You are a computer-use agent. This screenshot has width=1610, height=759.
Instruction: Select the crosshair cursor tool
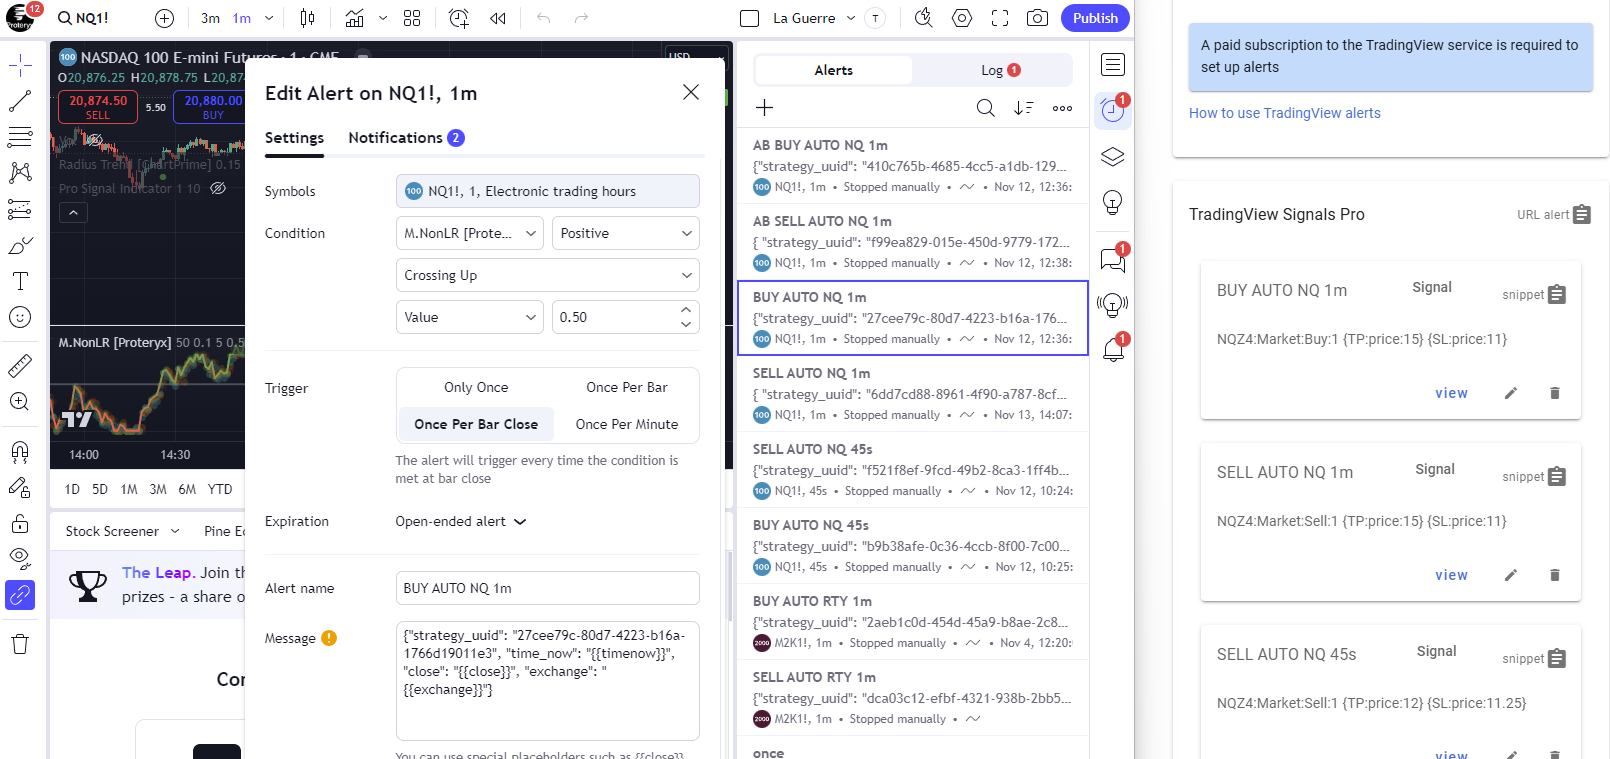(x=20, y=66)
